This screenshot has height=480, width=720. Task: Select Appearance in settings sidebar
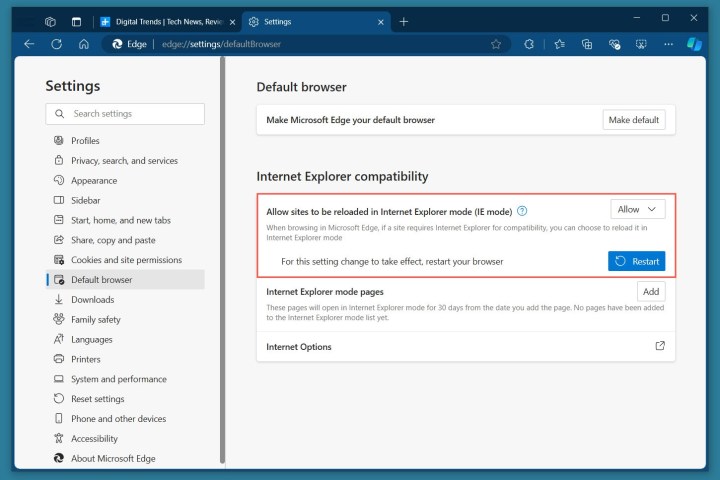[94, 181]
